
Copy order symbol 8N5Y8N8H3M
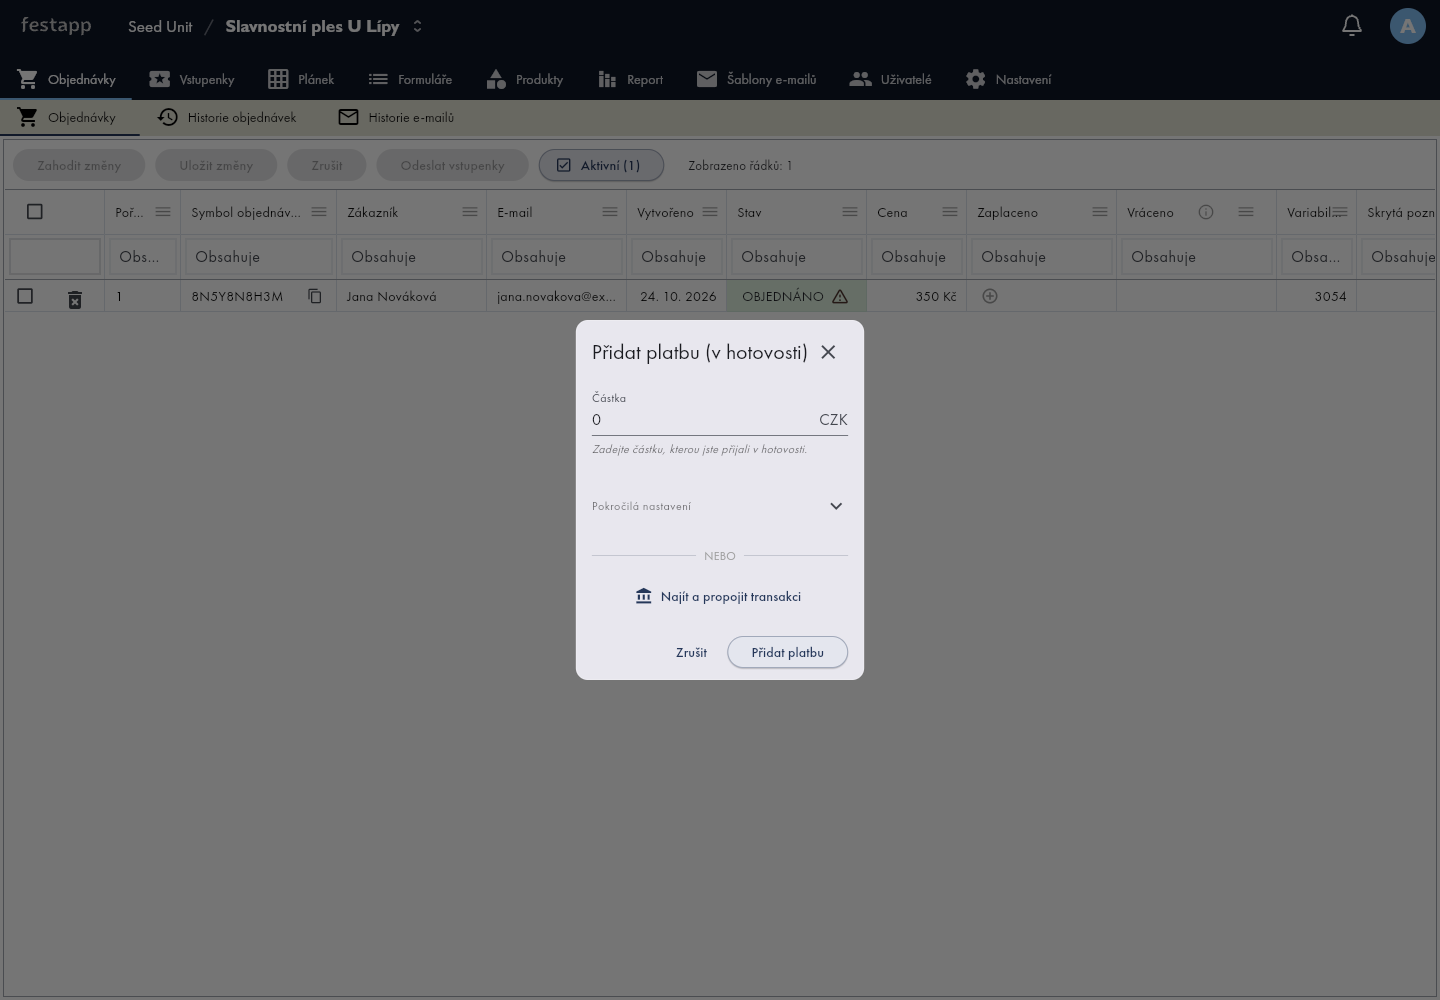click(x=315, y=296)
